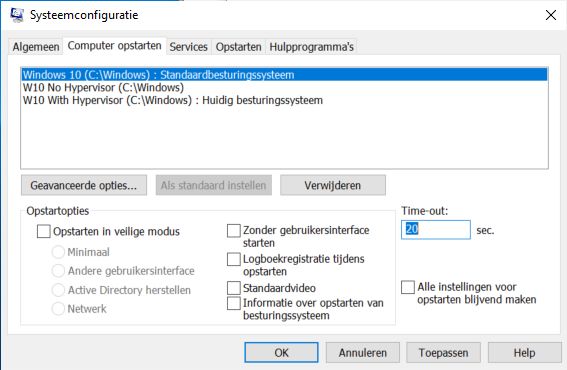Click the Verwijderen button
The width and height of the screenshot is (567, 370).
[x=333, y=185]
